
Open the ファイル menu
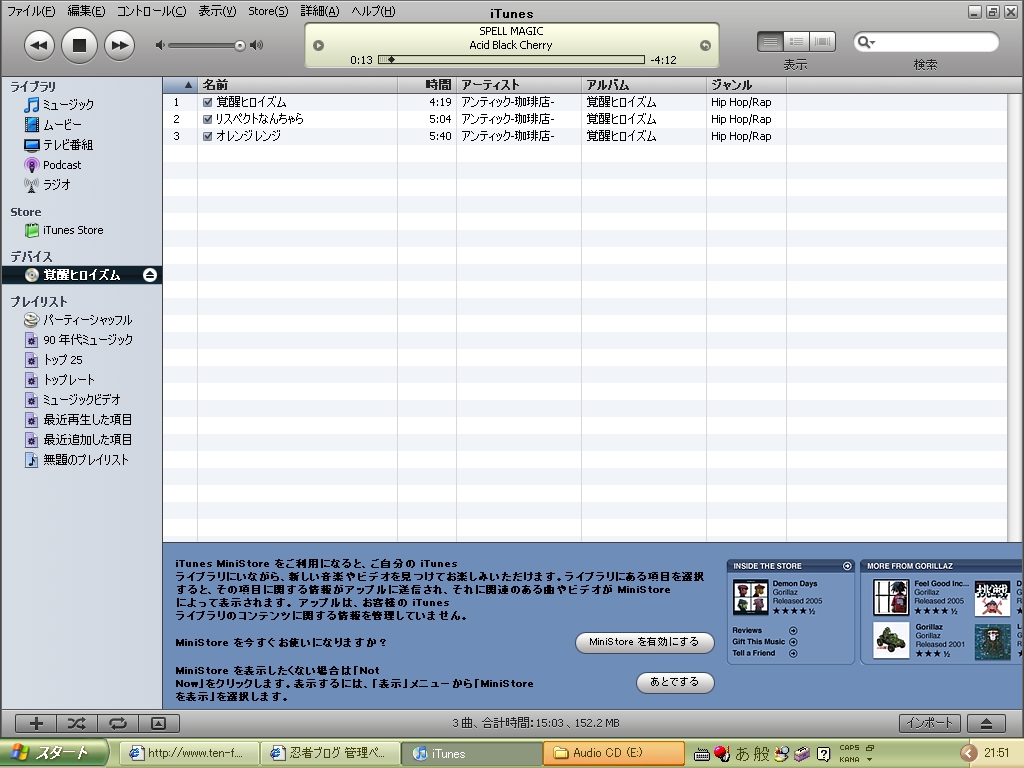pyautogui.click(x=31, y=11)
